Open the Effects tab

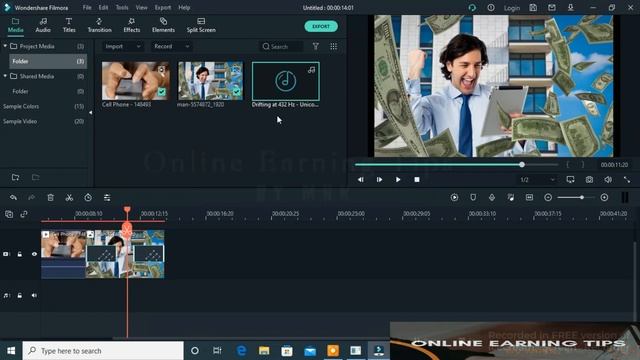pos(131,25)
